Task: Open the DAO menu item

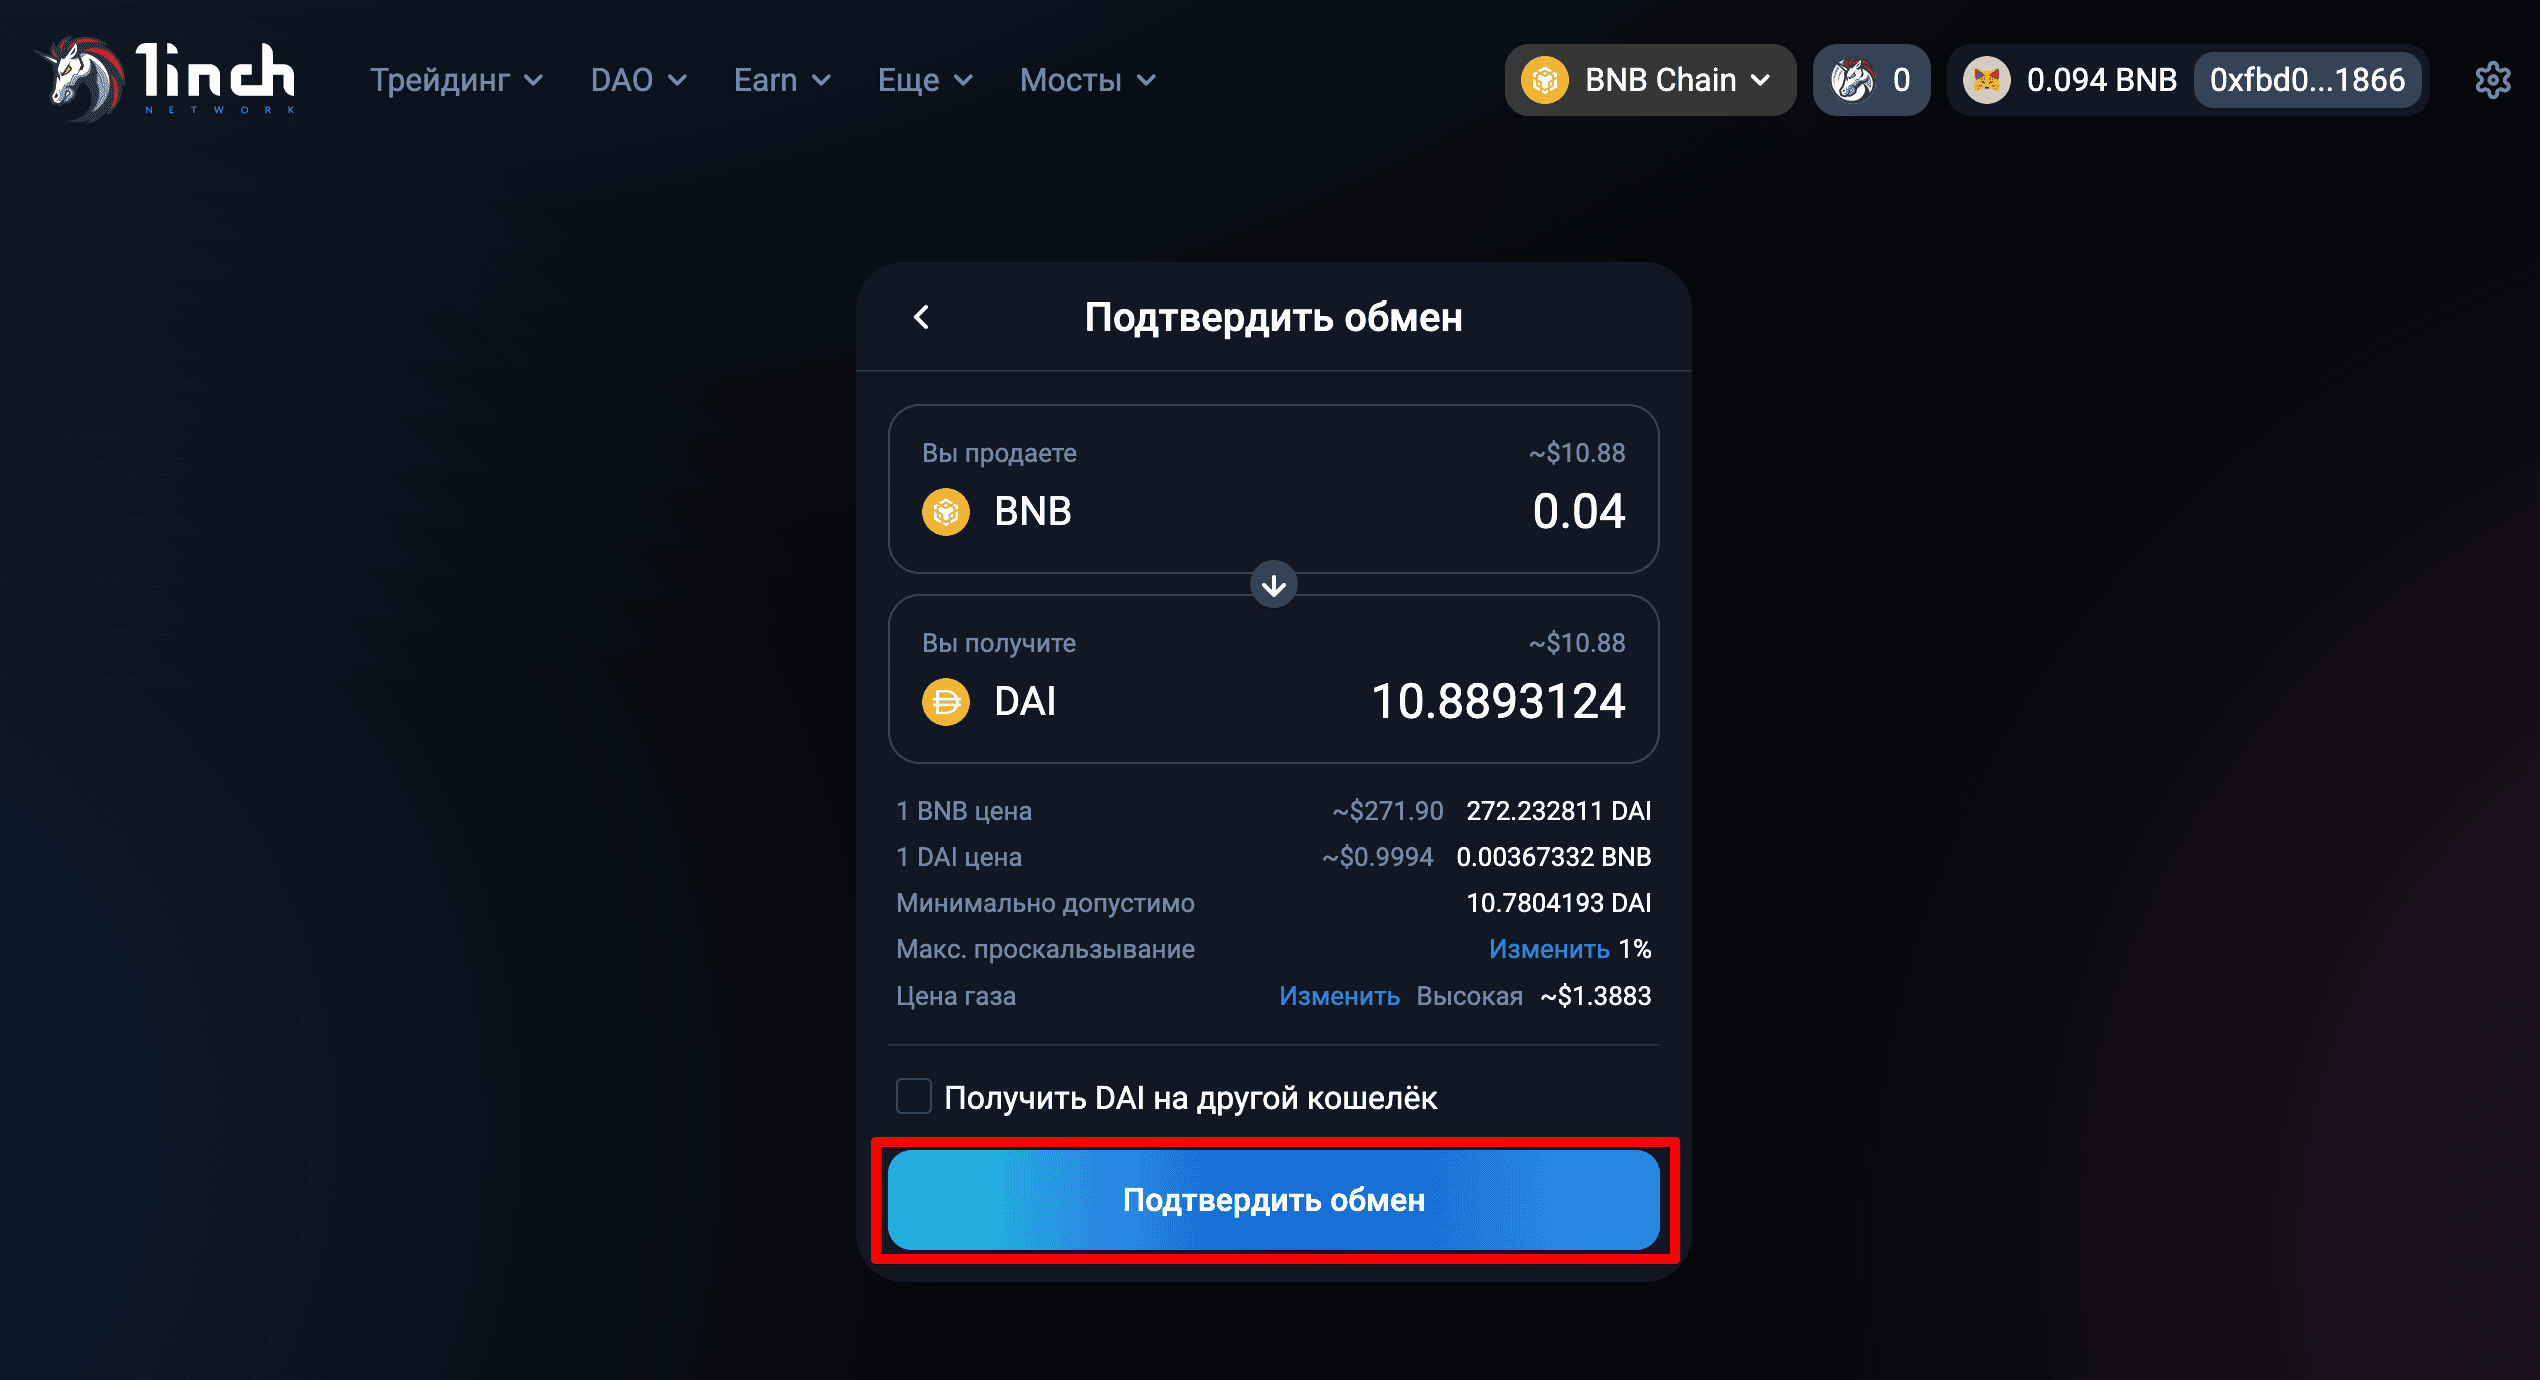Action: point(639,80)
